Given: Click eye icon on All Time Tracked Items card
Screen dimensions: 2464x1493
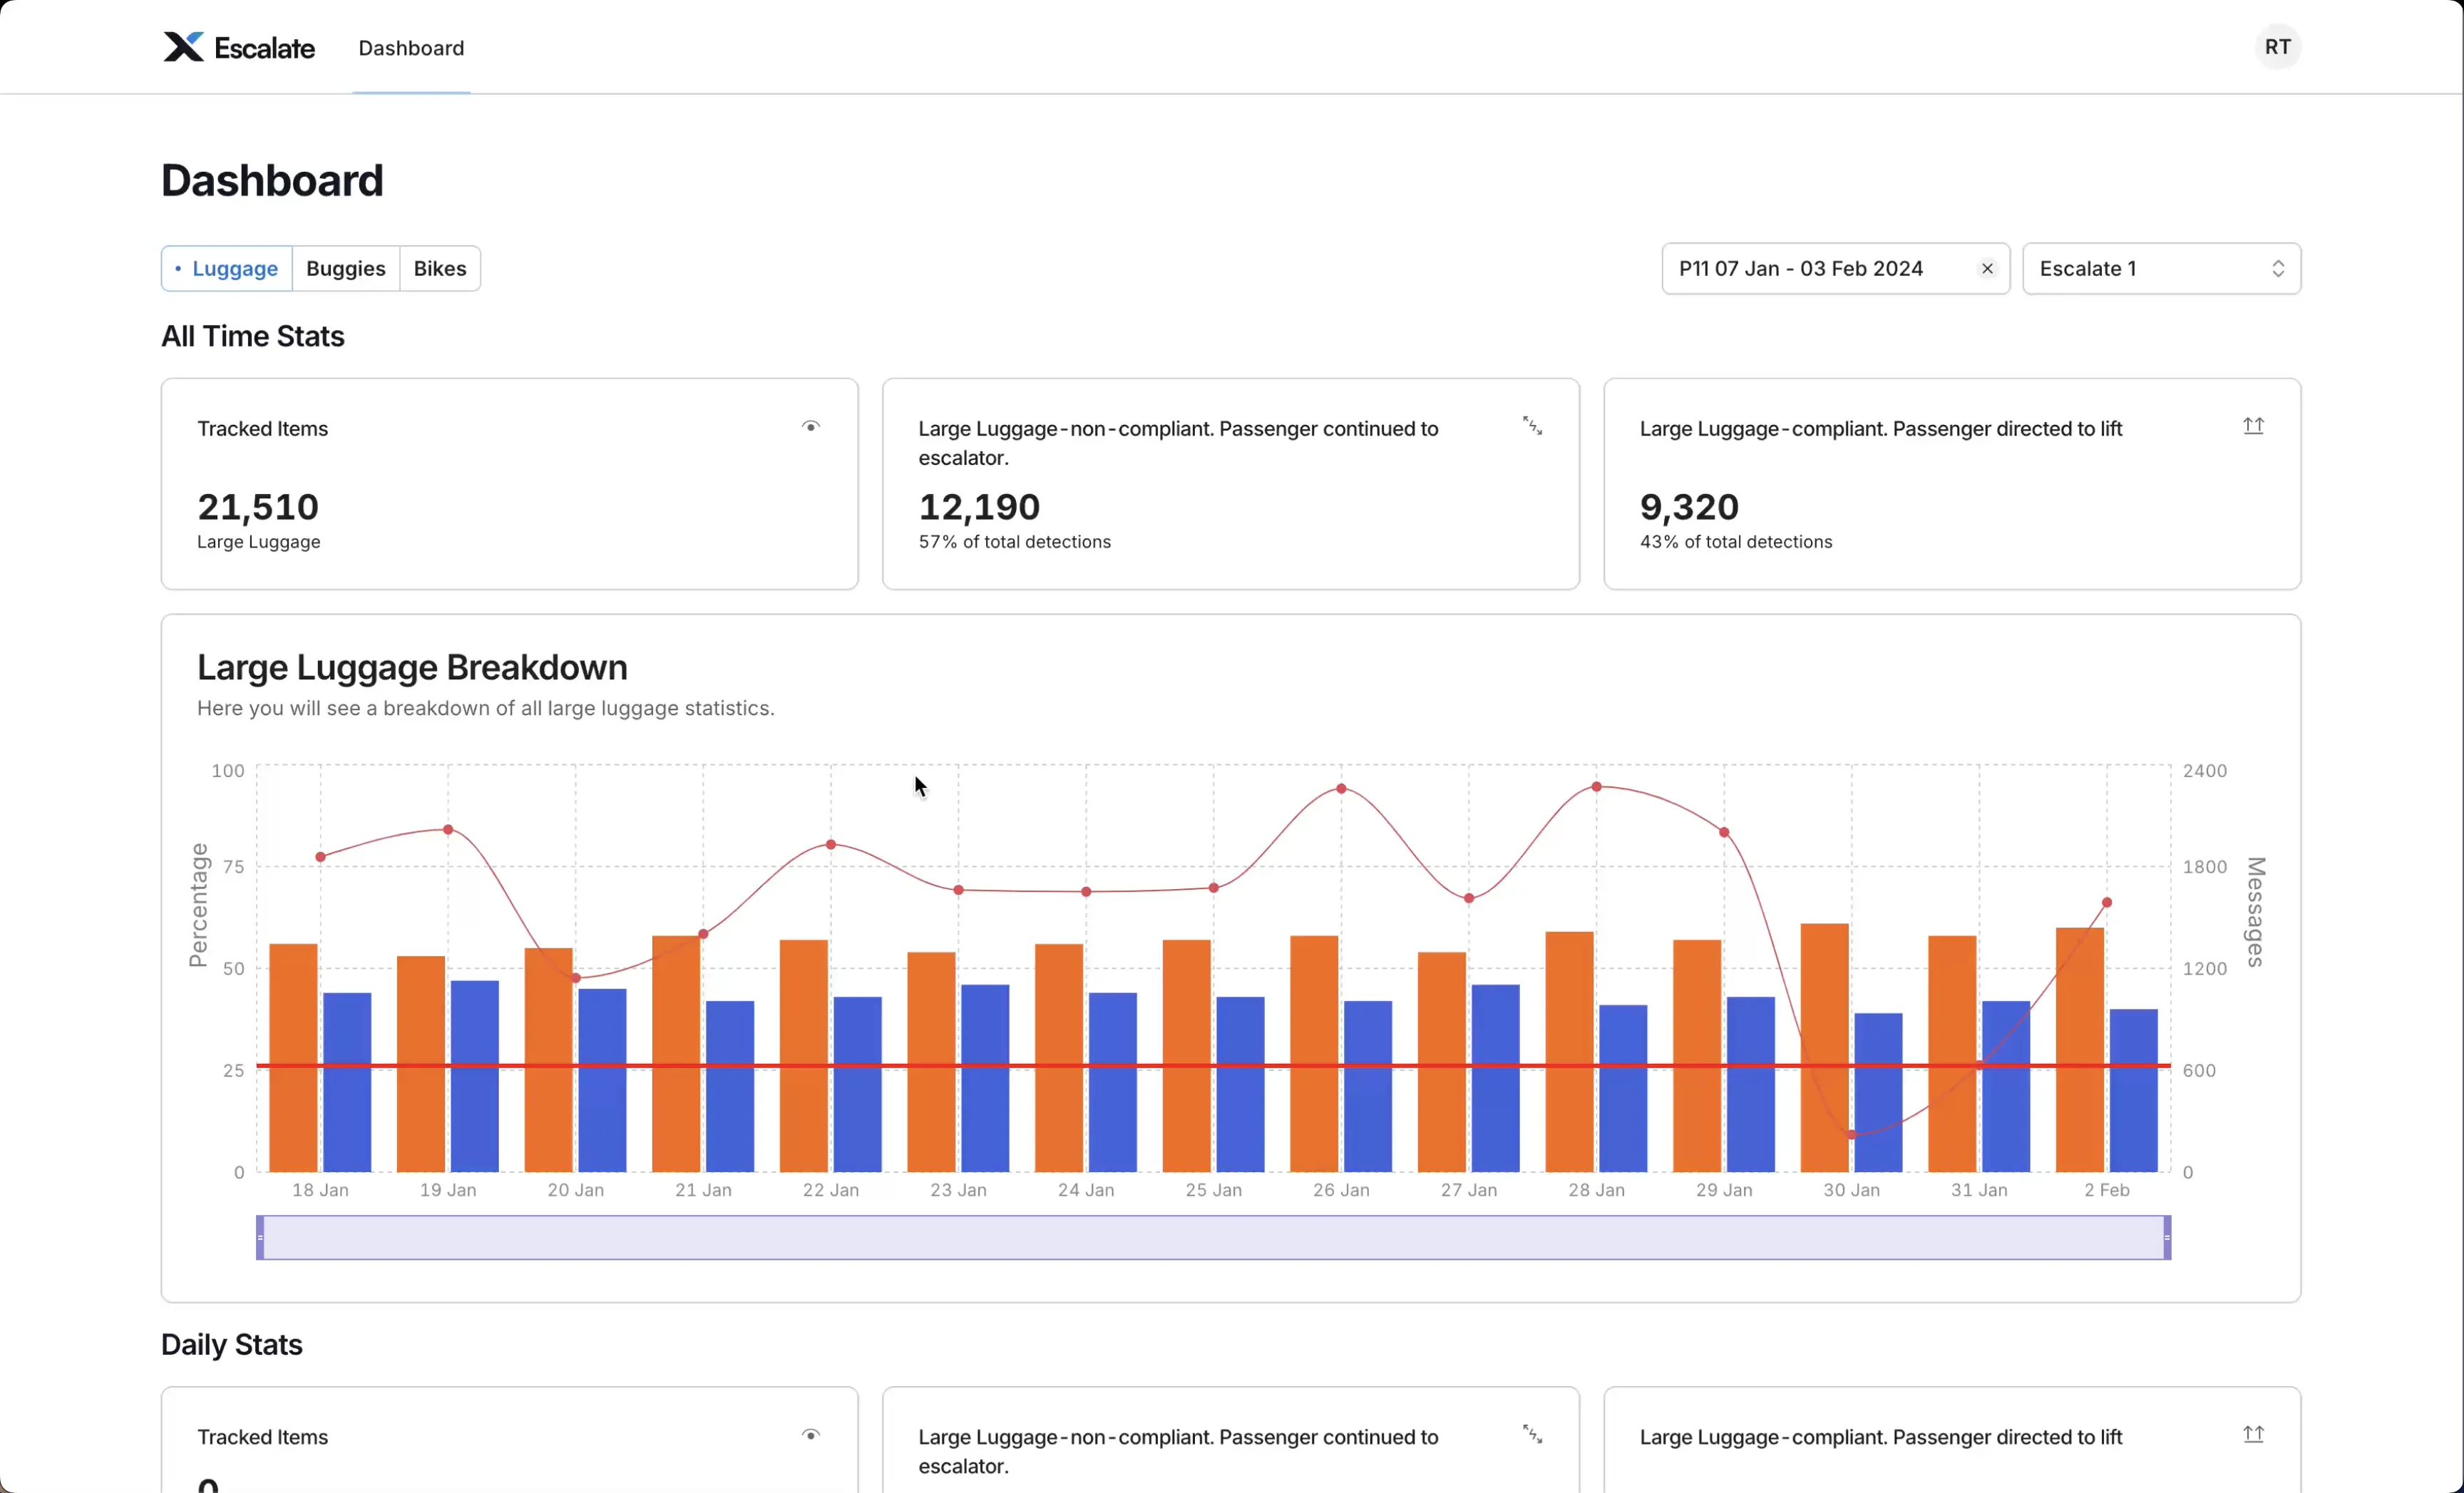Looking at the screenshot, I should pos(811,427).
